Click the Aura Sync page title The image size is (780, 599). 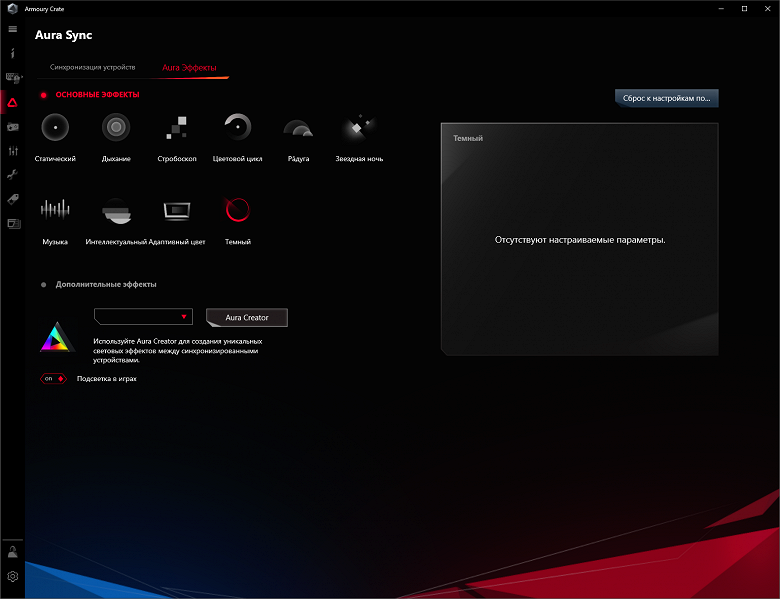[64, 35]
